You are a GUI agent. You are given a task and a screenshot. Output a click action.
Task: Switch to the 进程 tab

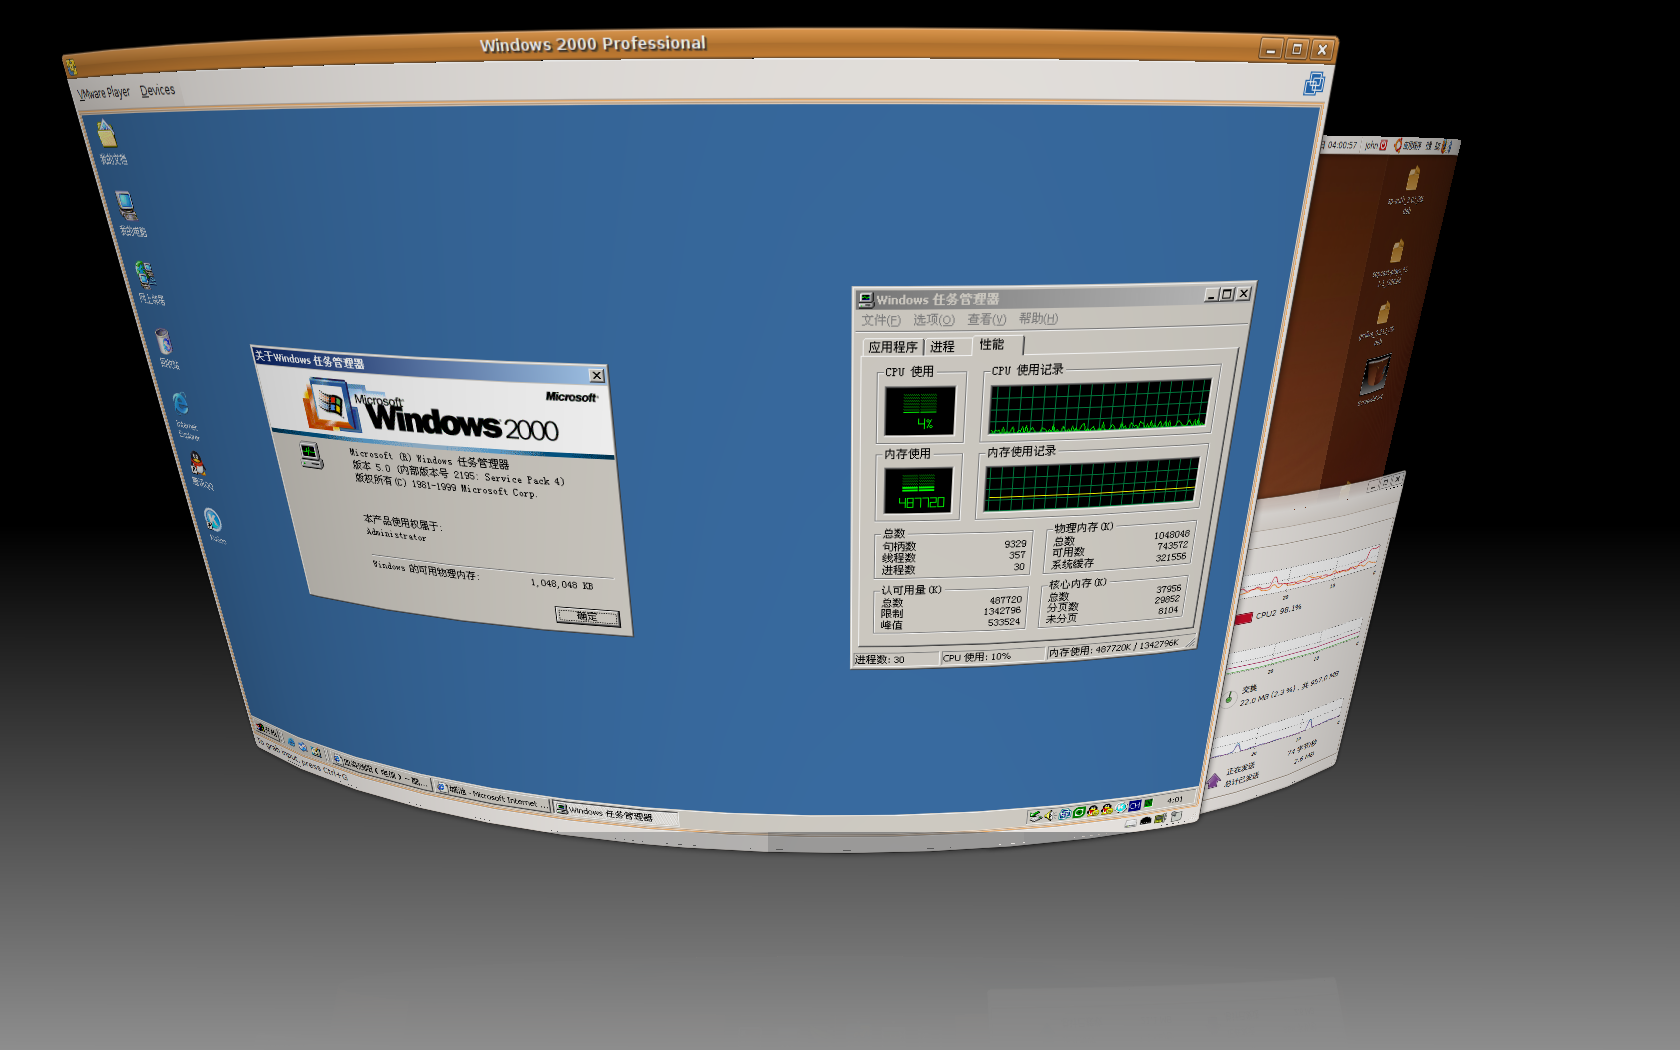click(x=946, y=346)
